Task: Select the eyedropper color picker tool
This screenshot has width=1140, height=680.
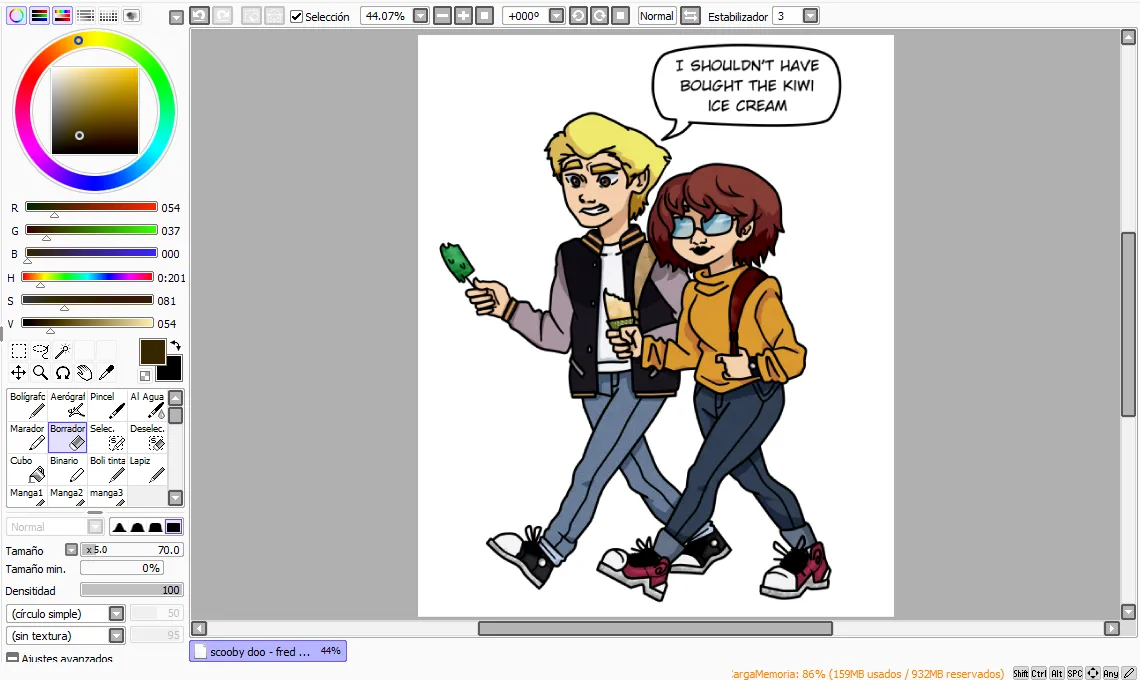Action: coord(106,373)
